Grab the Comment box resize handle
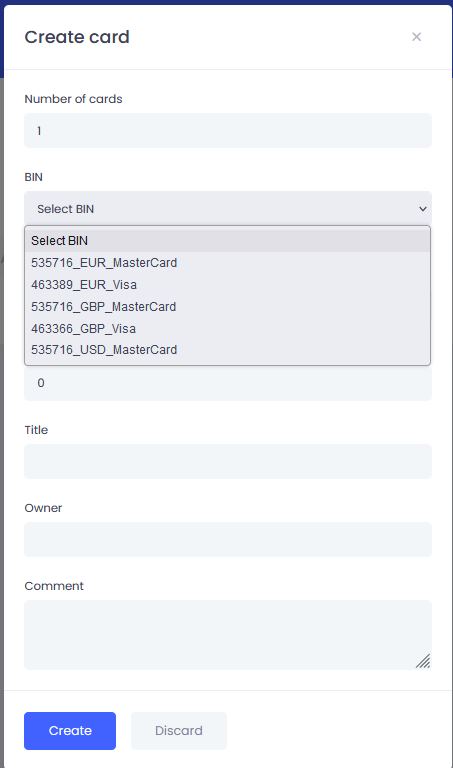Viewport: 453px width, 768px height. (x=423, y=661)
